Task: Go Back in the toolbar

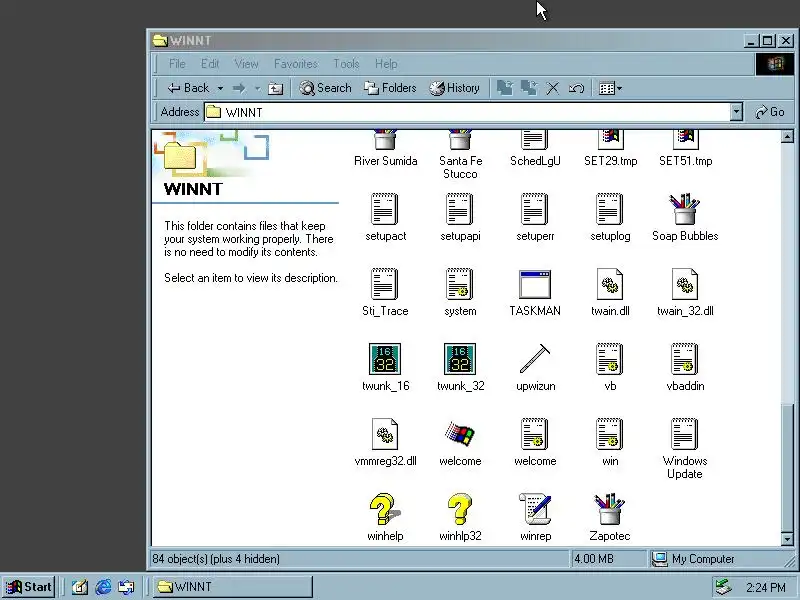Action: tap(188, 88)
